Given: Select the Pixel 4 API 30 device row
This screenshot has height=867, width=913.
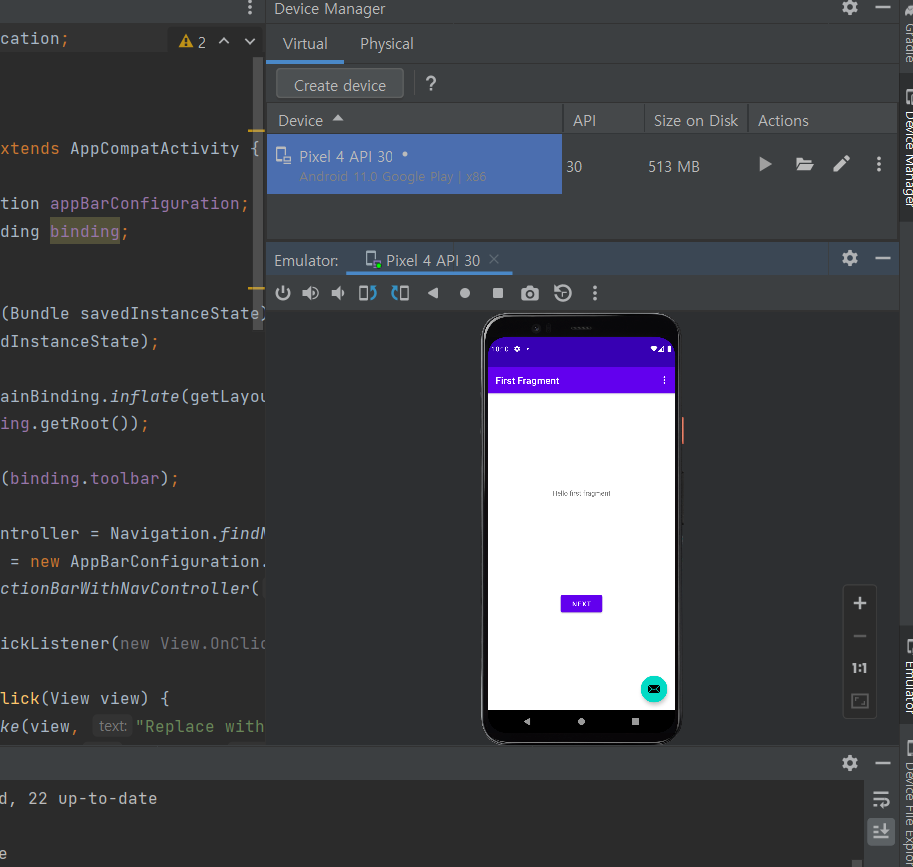Looking at the screenshot, I should (415, 165).
